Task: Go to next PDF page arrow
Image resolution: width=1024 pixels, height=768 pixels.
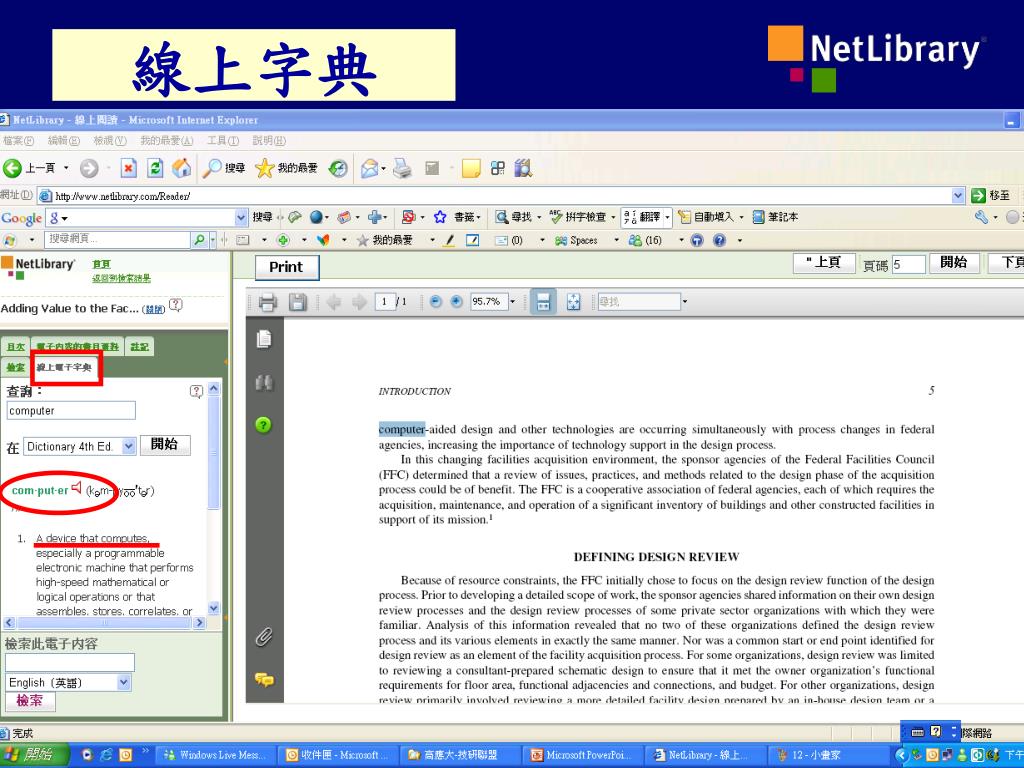Action: 359,302
